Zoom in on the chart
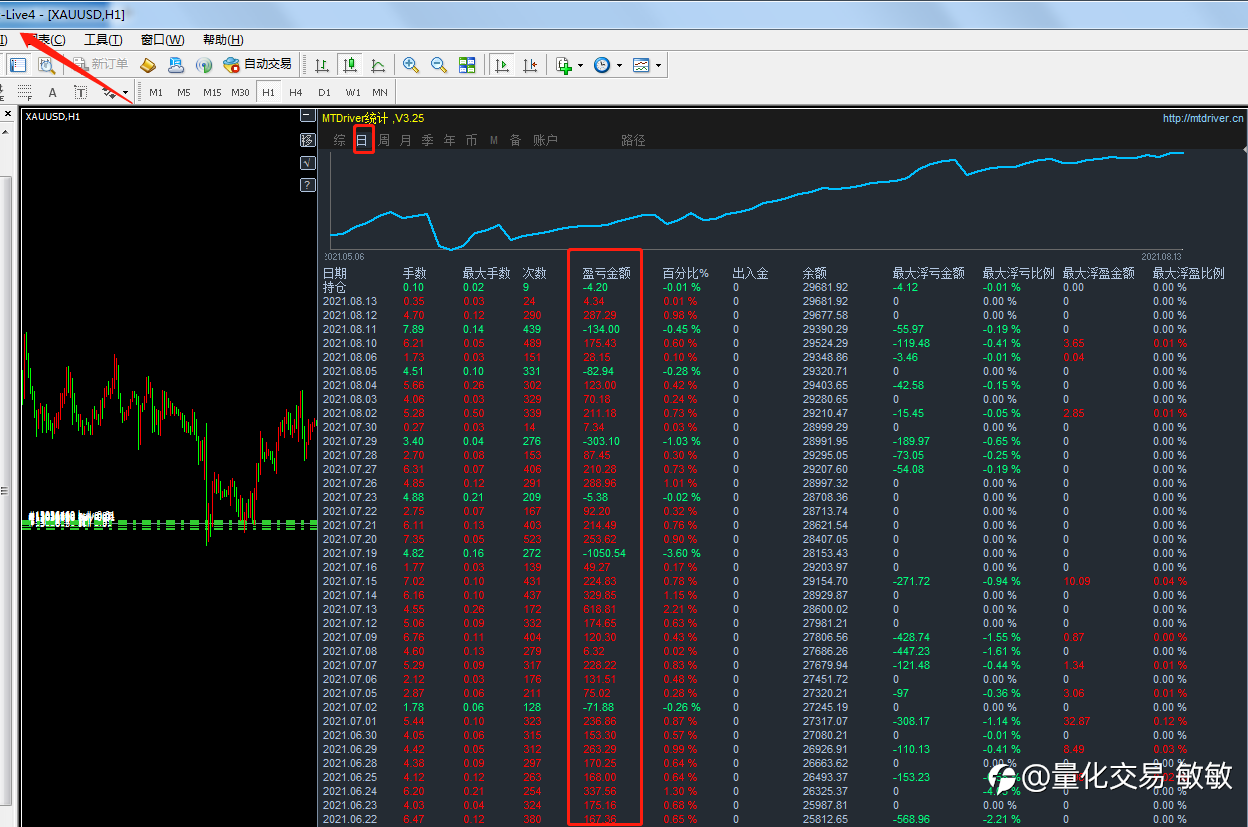1248x827 pixels. 411,65
